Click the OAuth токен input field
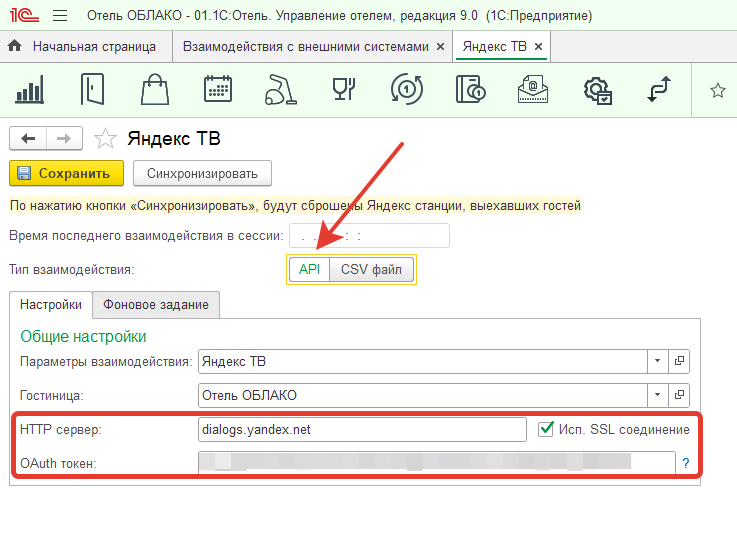This screenshot has height=540, width=737. coord(437,463)
